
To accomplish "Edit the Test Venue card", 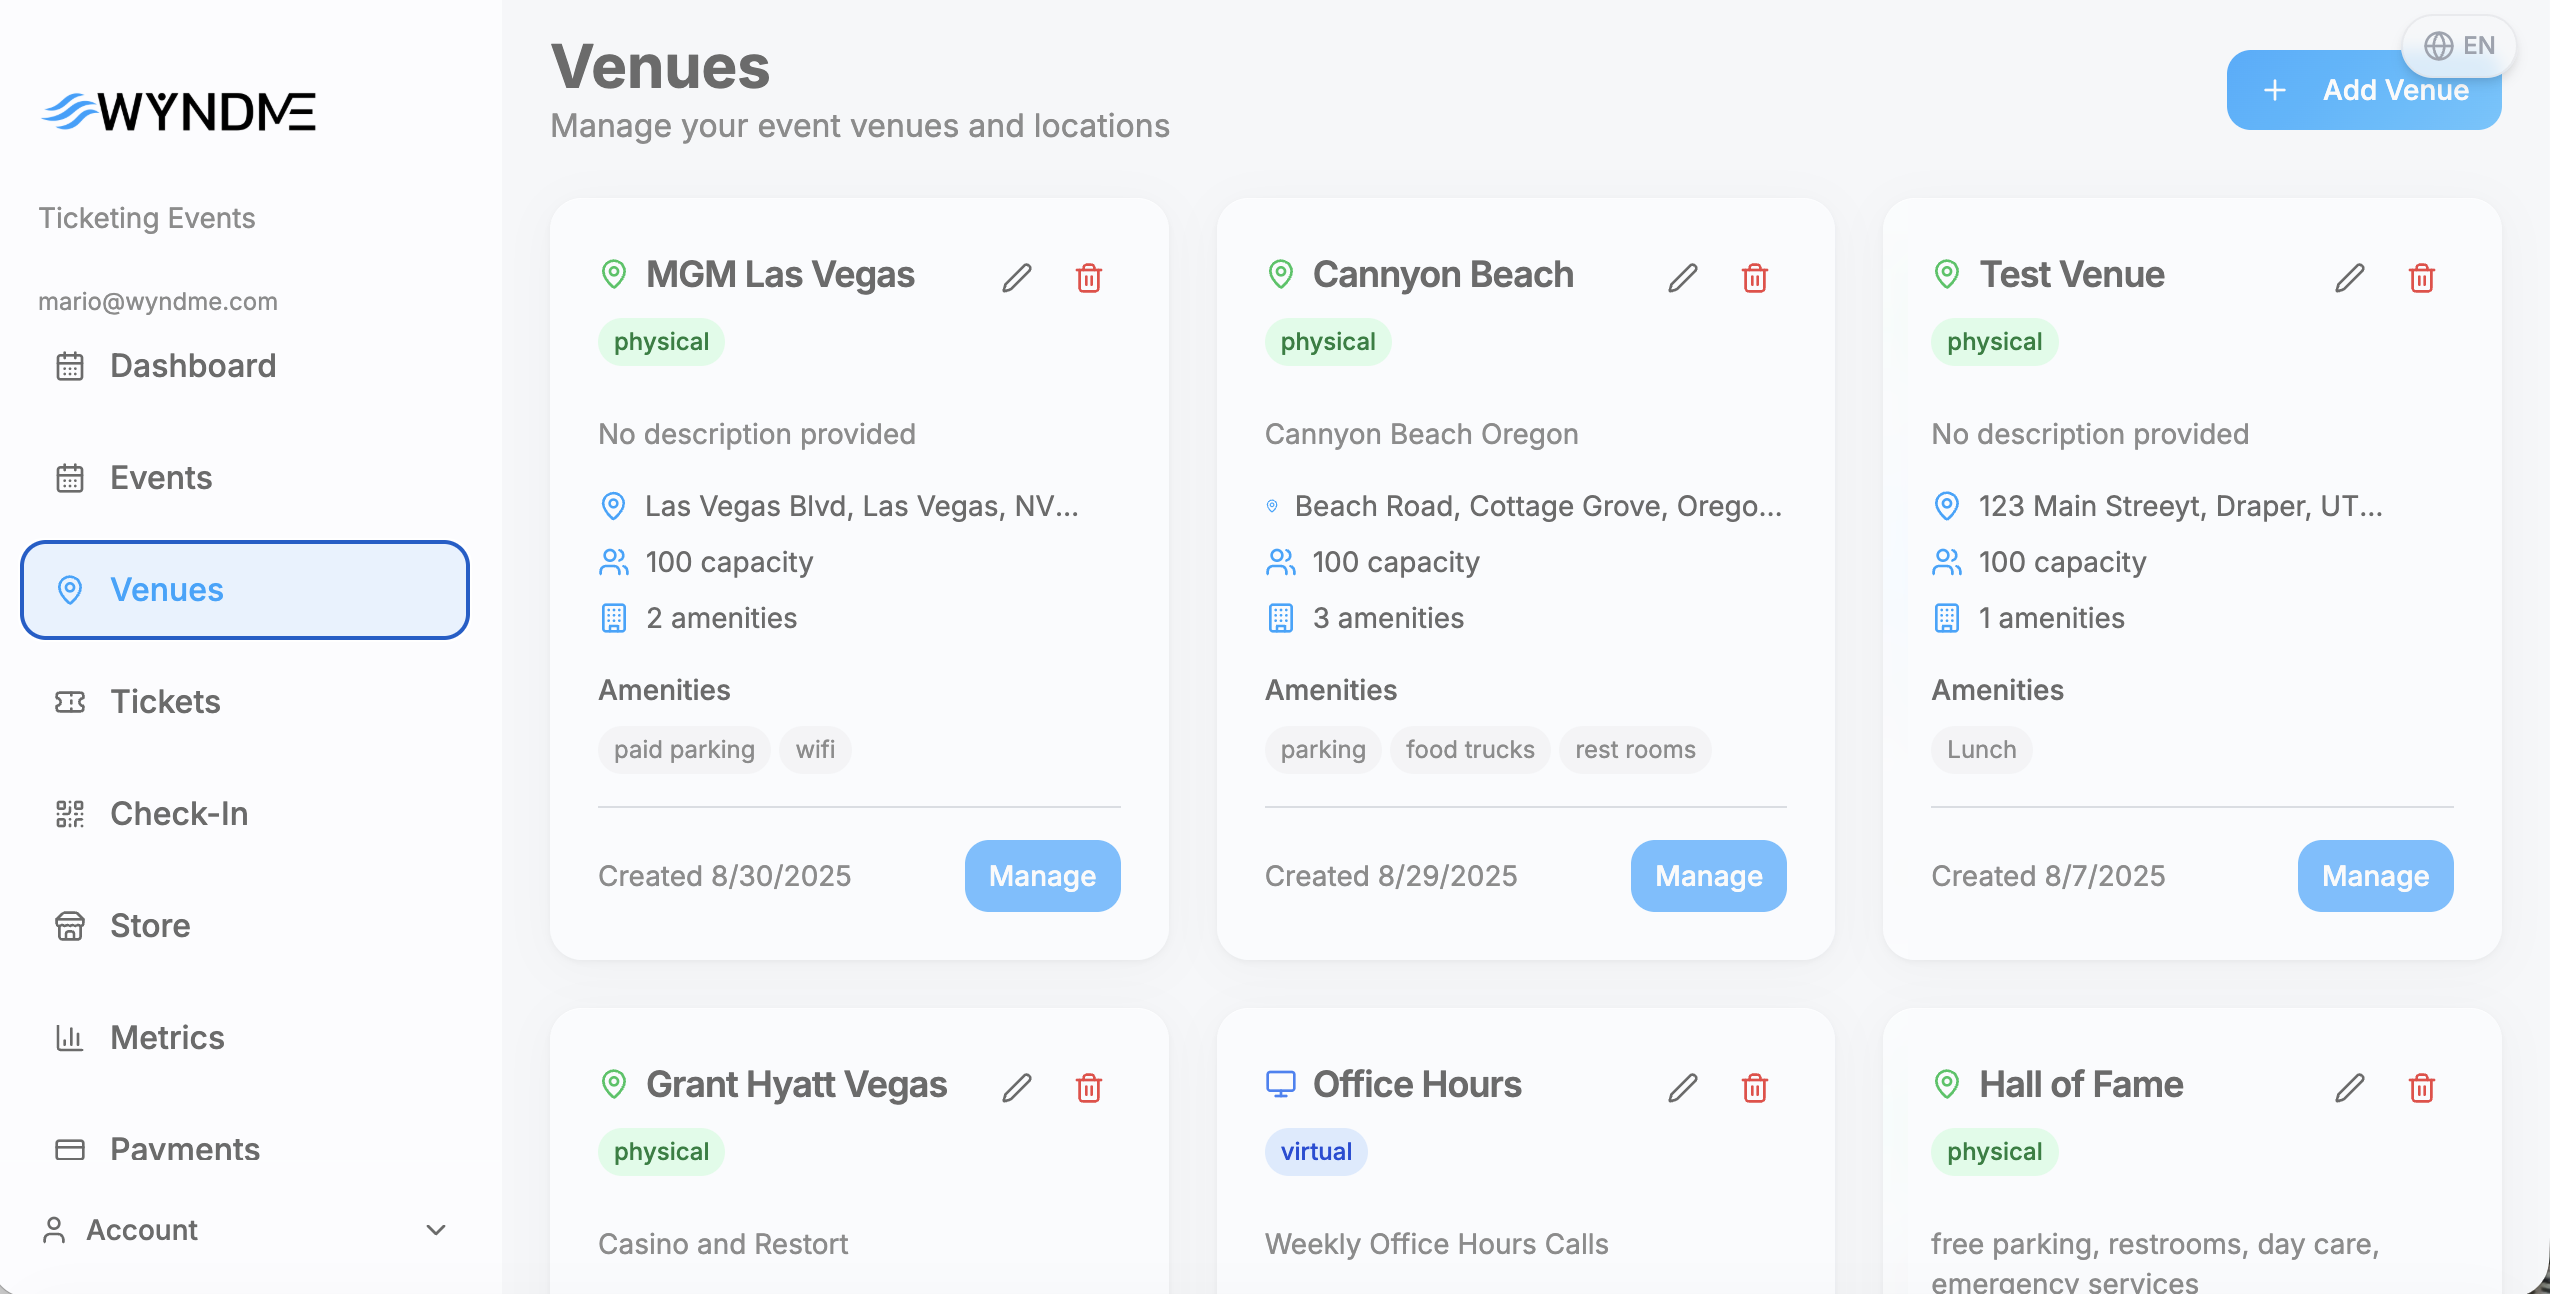I will (2350, 277).
